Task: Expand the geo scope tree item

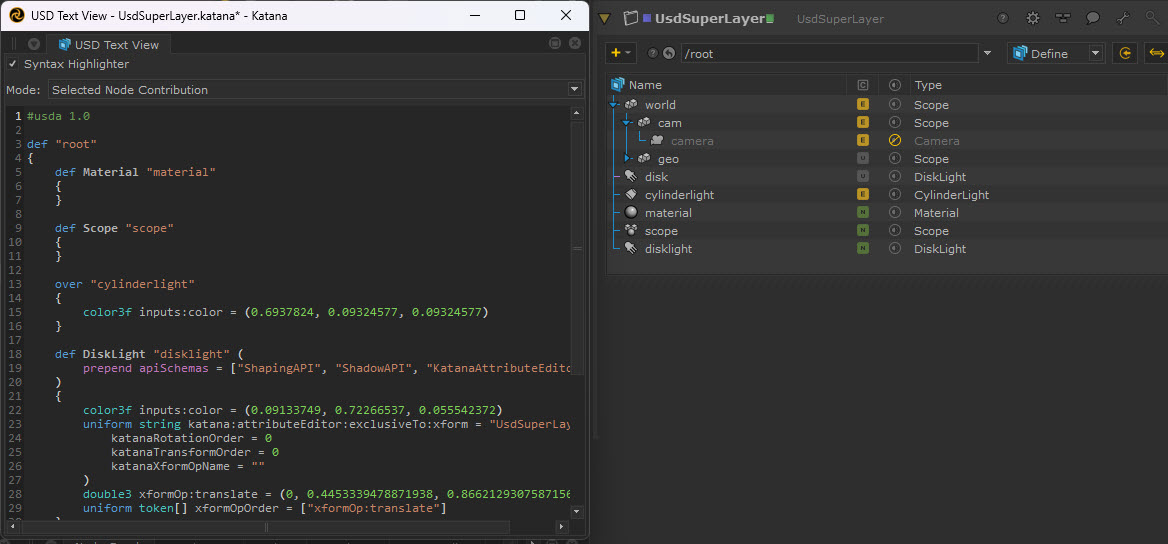Action: click(627, 159)
